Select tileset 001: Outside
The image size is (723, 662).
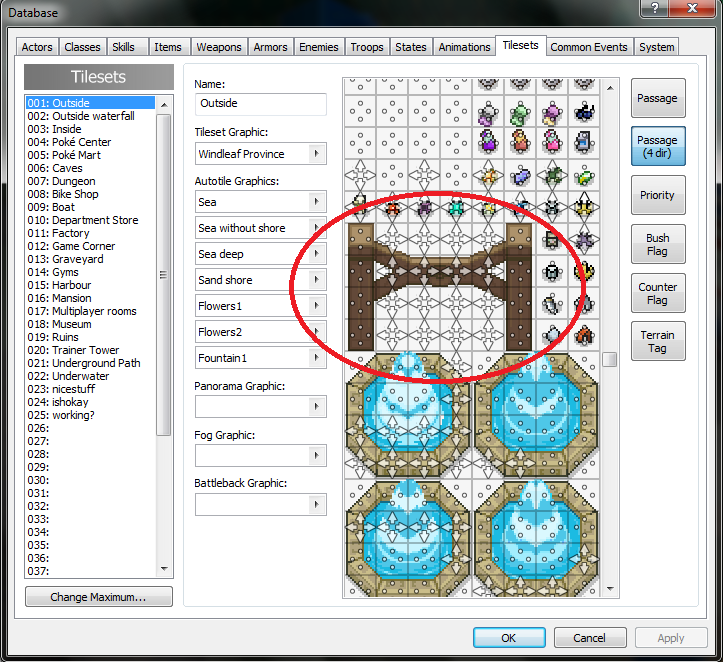pyautogui.click(x=90, y=102)
